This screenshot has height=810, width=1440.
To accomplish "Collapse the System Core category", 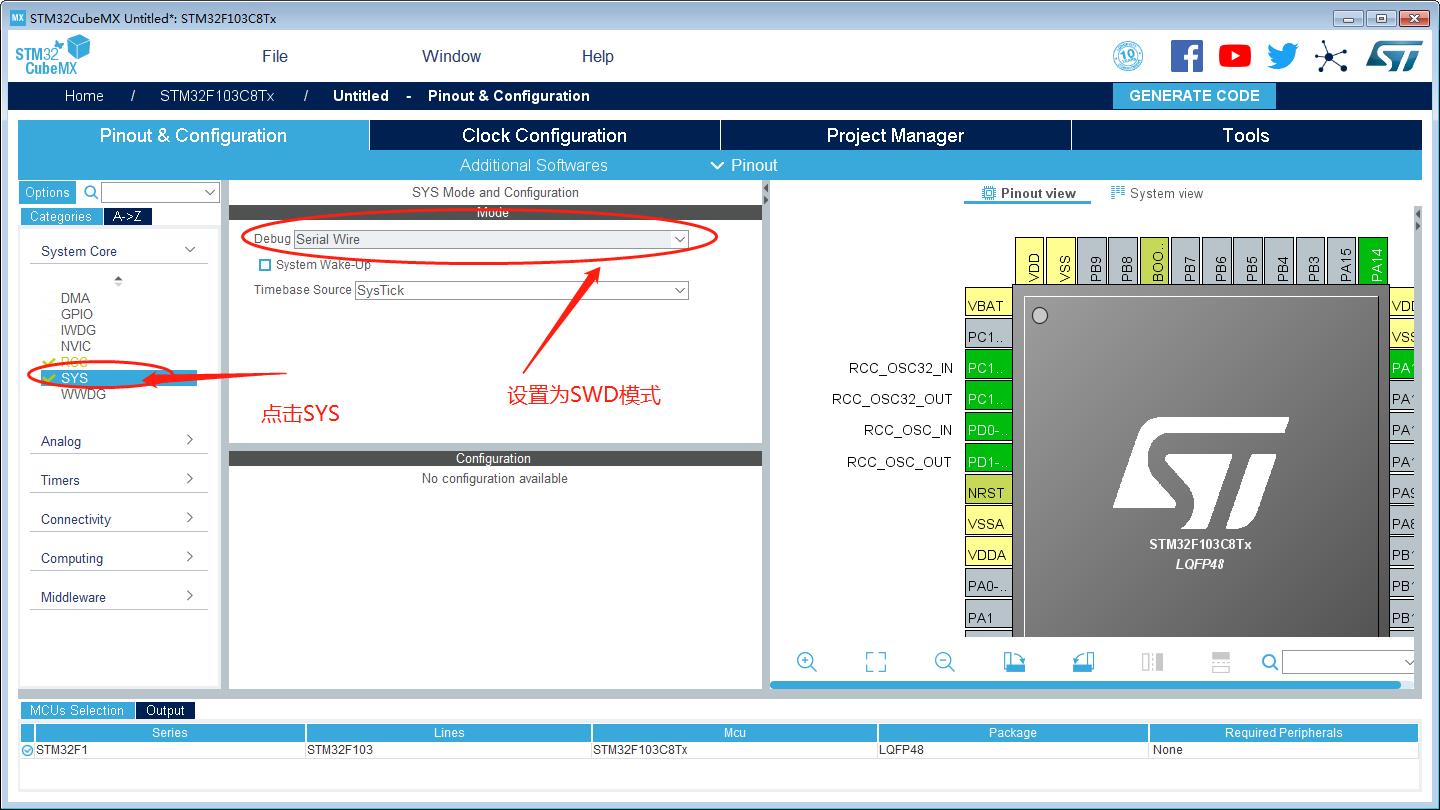I will tap(190, 250).
